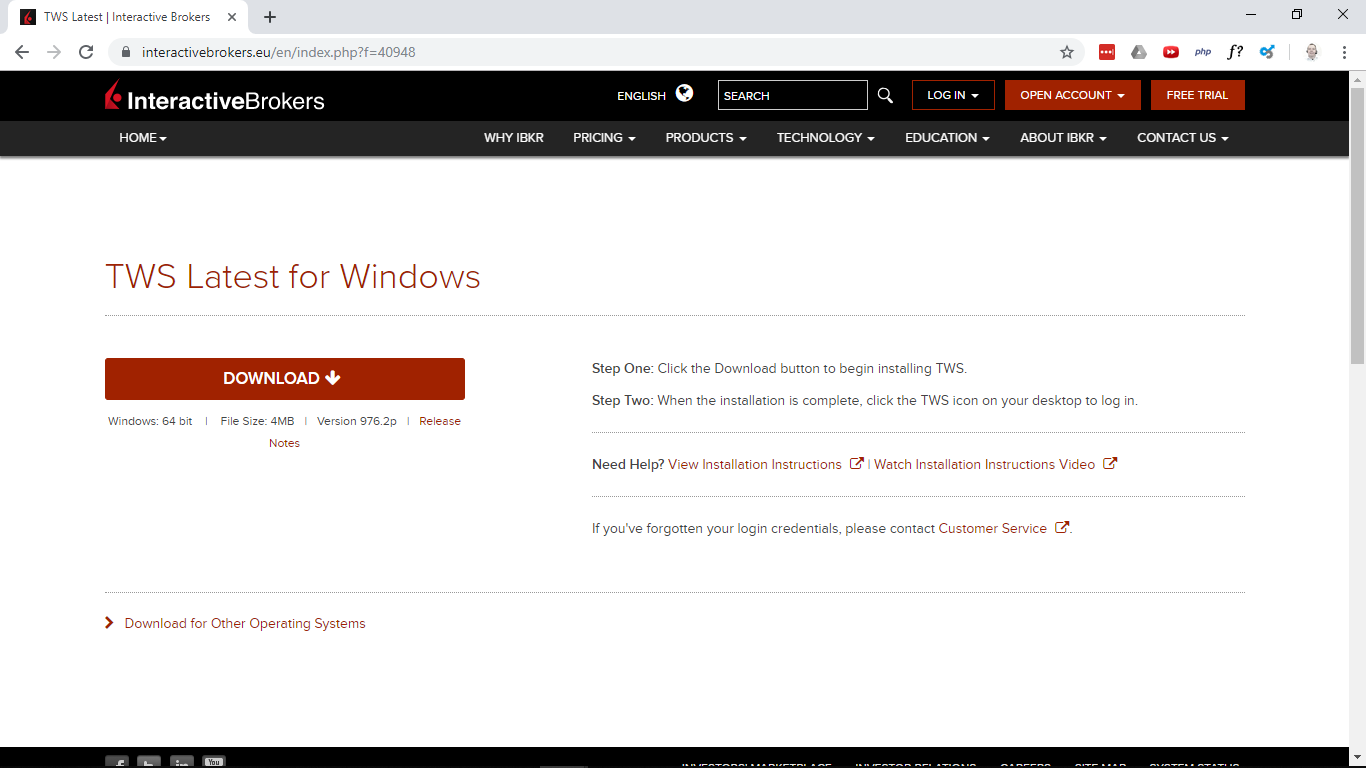Click the 'File Size: 4MB' text
1366x768 pixels.
257,421
